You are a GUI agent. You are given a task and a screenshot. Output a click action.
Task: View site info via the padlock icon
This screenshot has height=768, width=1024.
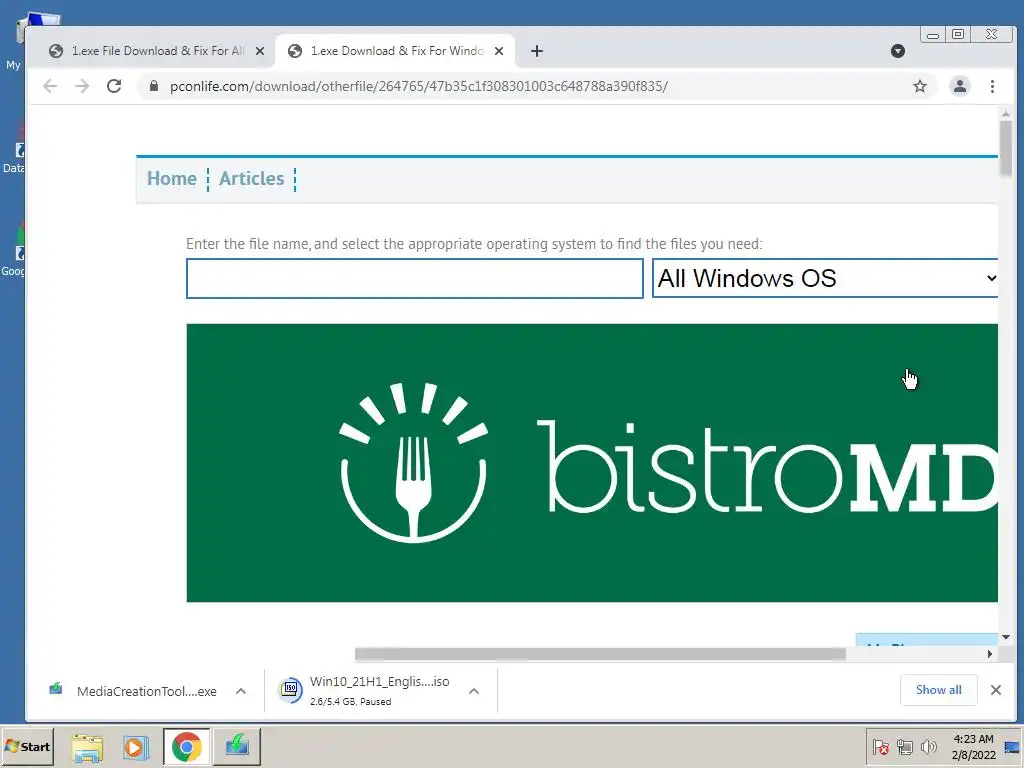pyautogui.click(x=154, y=86)
